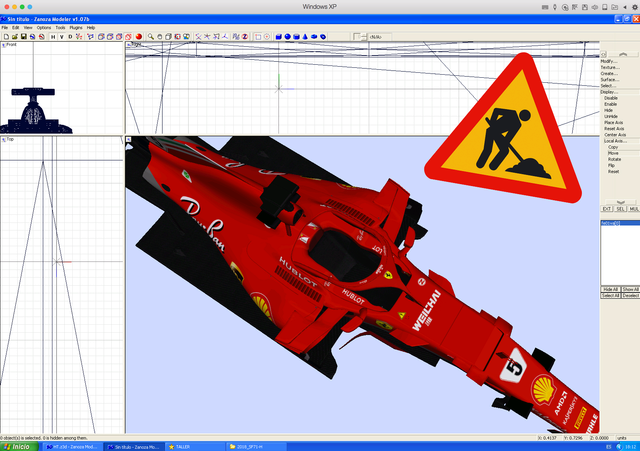Image resolution: width=640 pixels, height=451 pixels.
Task: Expand the Modify... panel section
Action: click(x=609, y=61)
